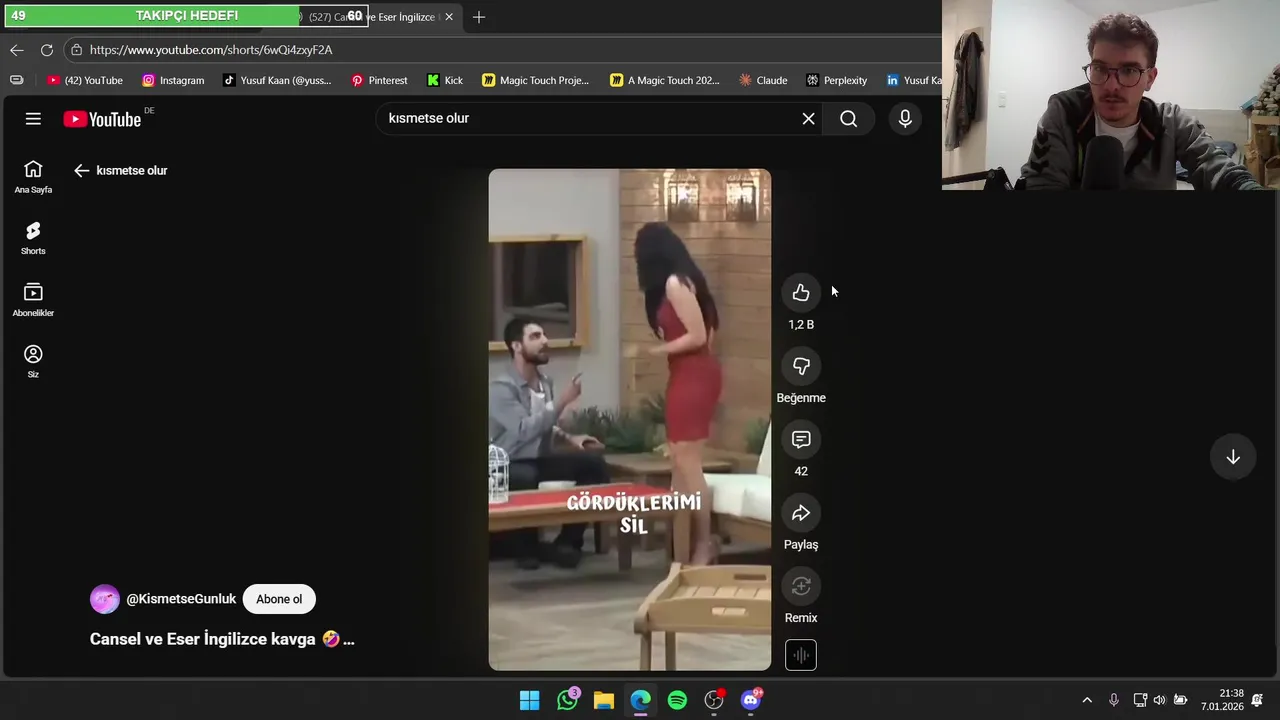1280x720 pixels.
Task: Open the A Magic Touch 202 bookmark
Action: click(x=665, y=80)
